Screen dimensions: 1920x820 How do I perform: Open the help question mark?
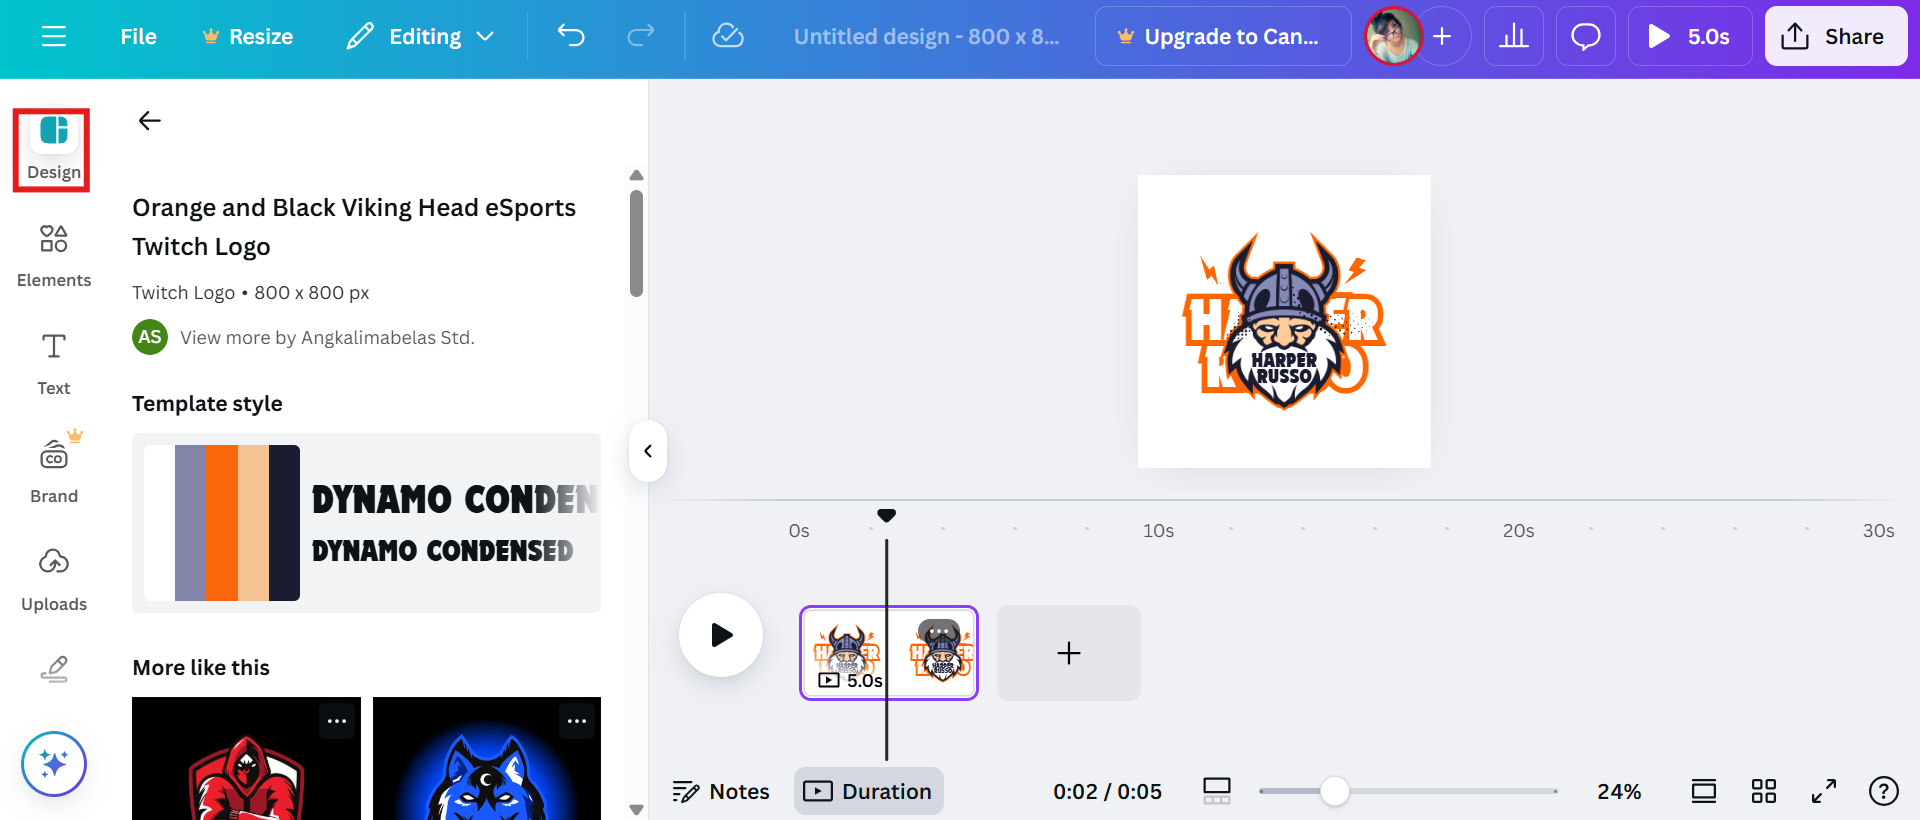[x=1884, y=792]
